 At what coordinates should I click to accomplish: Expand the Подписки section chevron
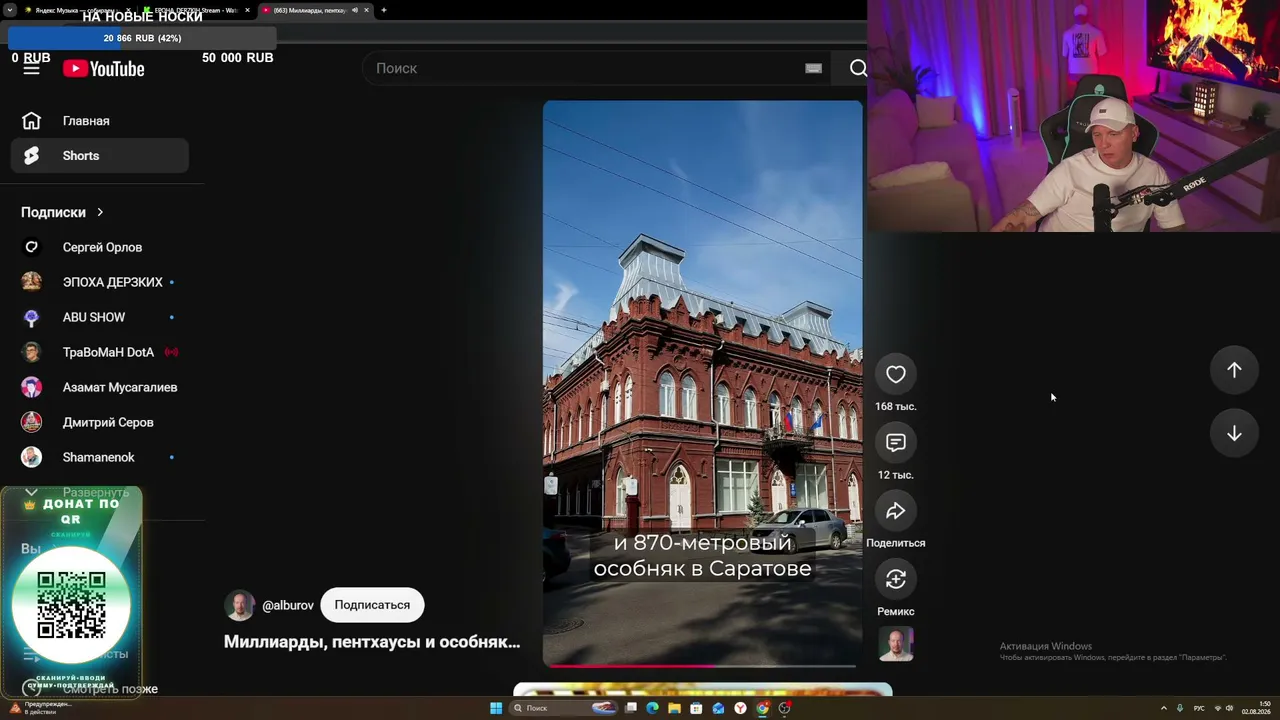[100, 212]
